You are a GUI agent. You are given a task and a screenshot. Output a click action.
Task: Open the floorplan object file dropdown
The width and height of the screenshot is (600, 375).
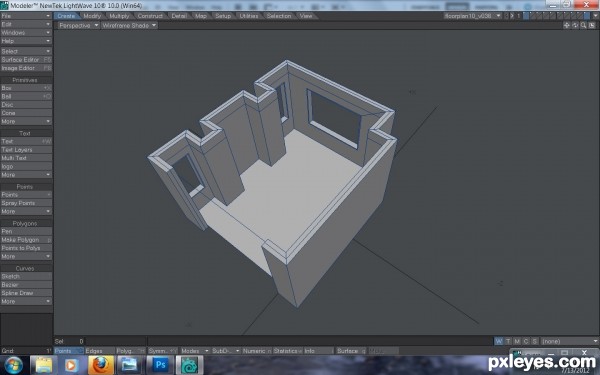(x=473, y=16)
